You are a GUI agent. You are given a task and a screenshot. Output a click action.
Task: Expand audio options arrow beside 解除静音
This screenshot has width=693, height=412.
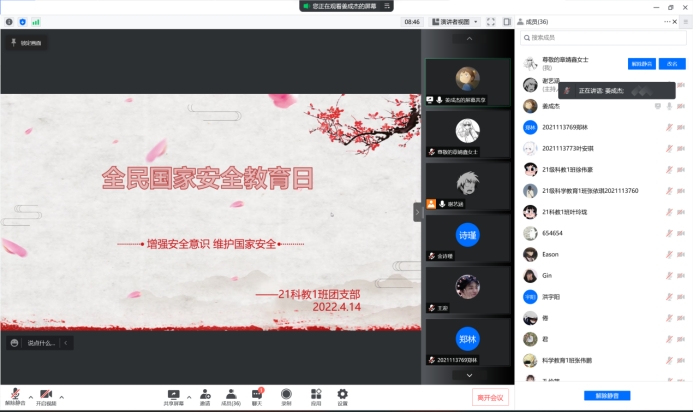(30, 396)
